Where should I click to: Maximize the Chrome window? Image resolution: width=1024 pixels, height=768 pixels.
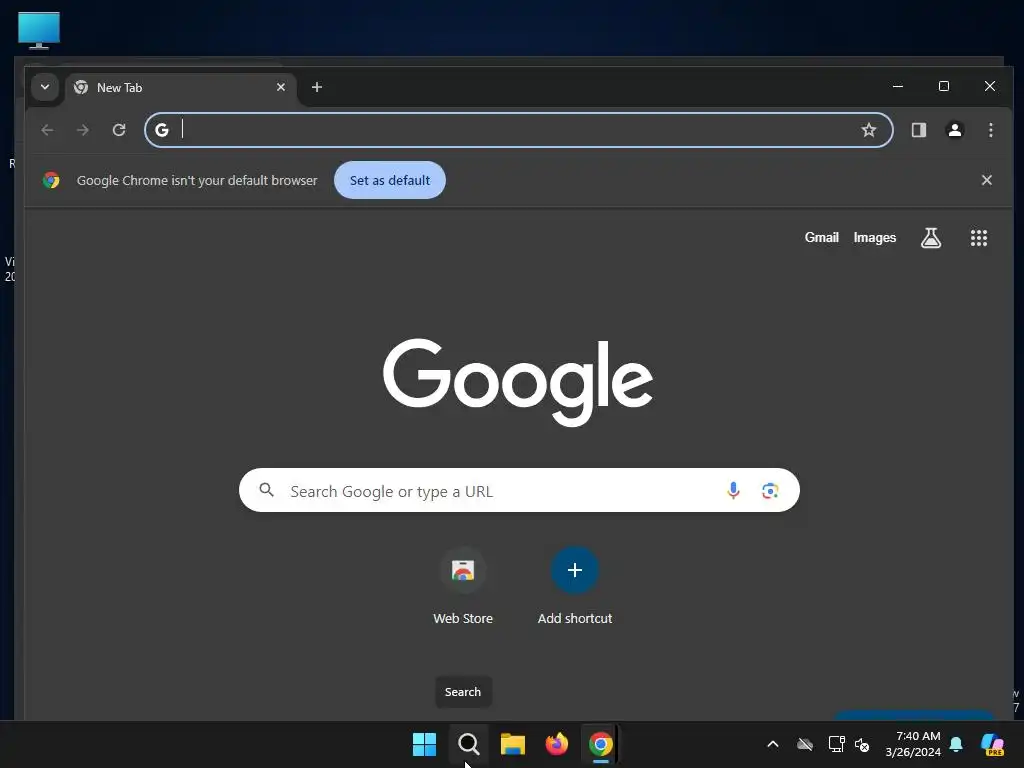(944, 86)
